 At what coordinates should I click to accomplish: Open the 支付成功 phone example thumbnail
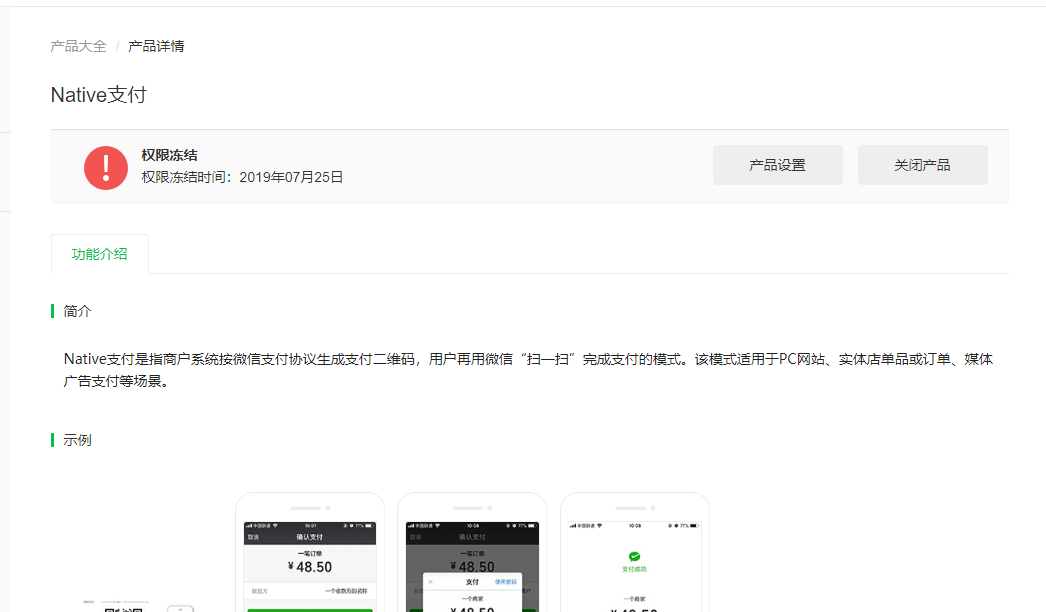pos(635,553)
